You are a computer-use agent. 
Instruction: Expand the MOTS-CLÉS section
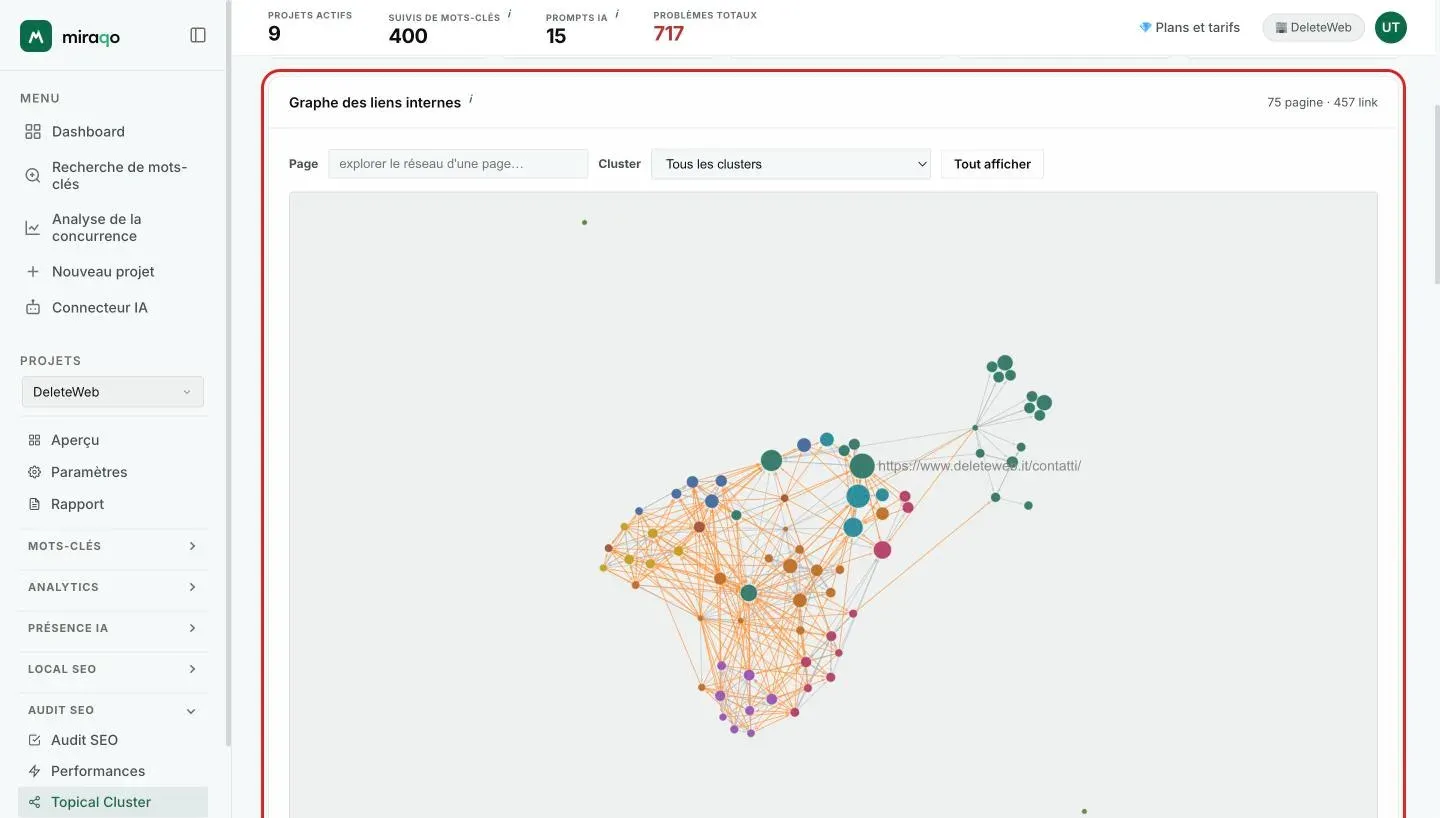(113, 546)
